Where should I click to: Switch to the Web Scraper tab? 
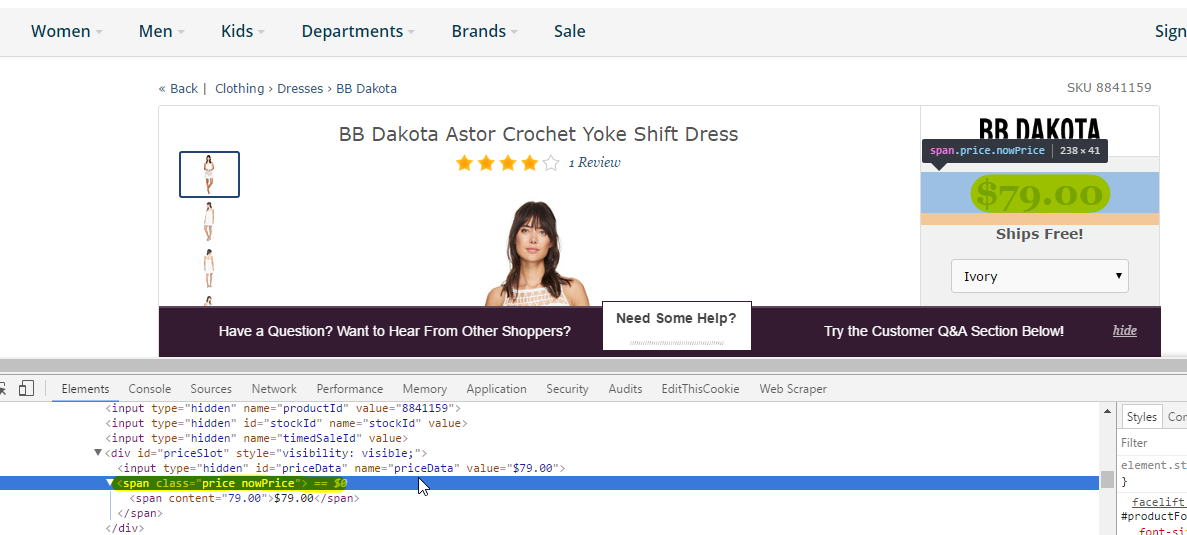tap(793, 389)
